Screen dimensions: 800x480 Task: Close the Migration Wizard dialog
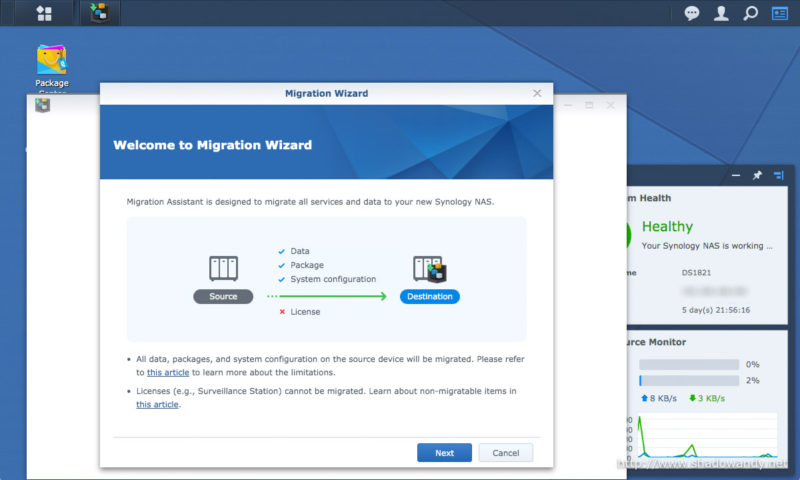coord(537,93)
